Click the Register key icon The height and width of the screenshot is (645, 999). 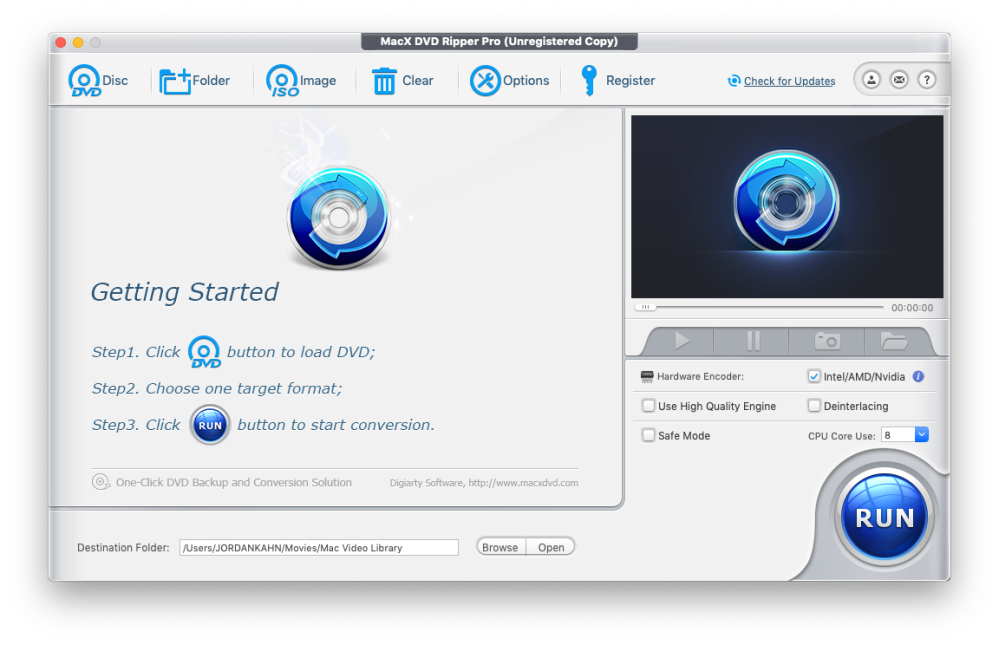[x=589, y=81]
